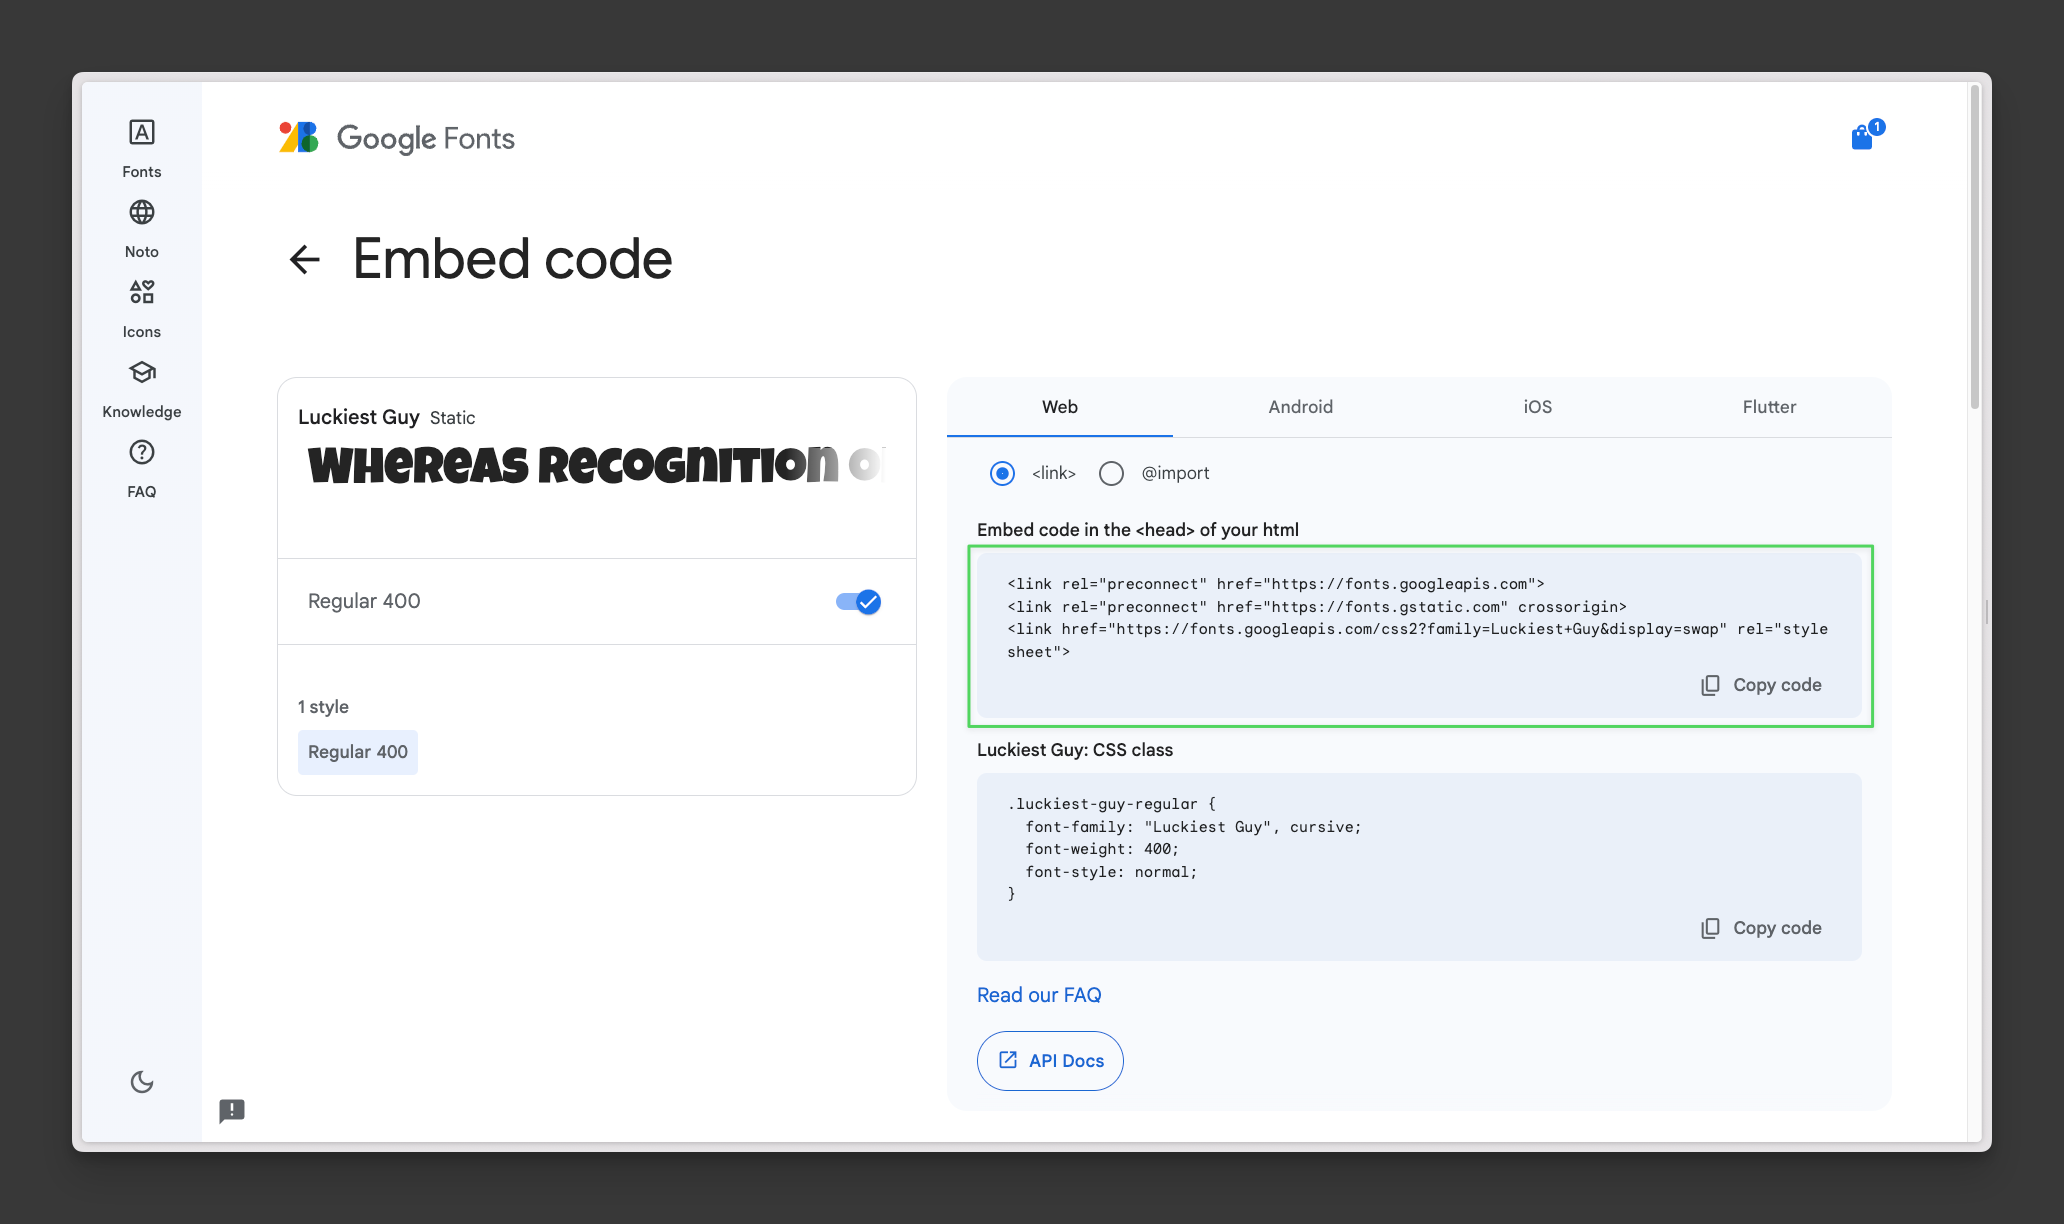Switch to the iOS tab

pyautogui.click(x=1535, y=407)
